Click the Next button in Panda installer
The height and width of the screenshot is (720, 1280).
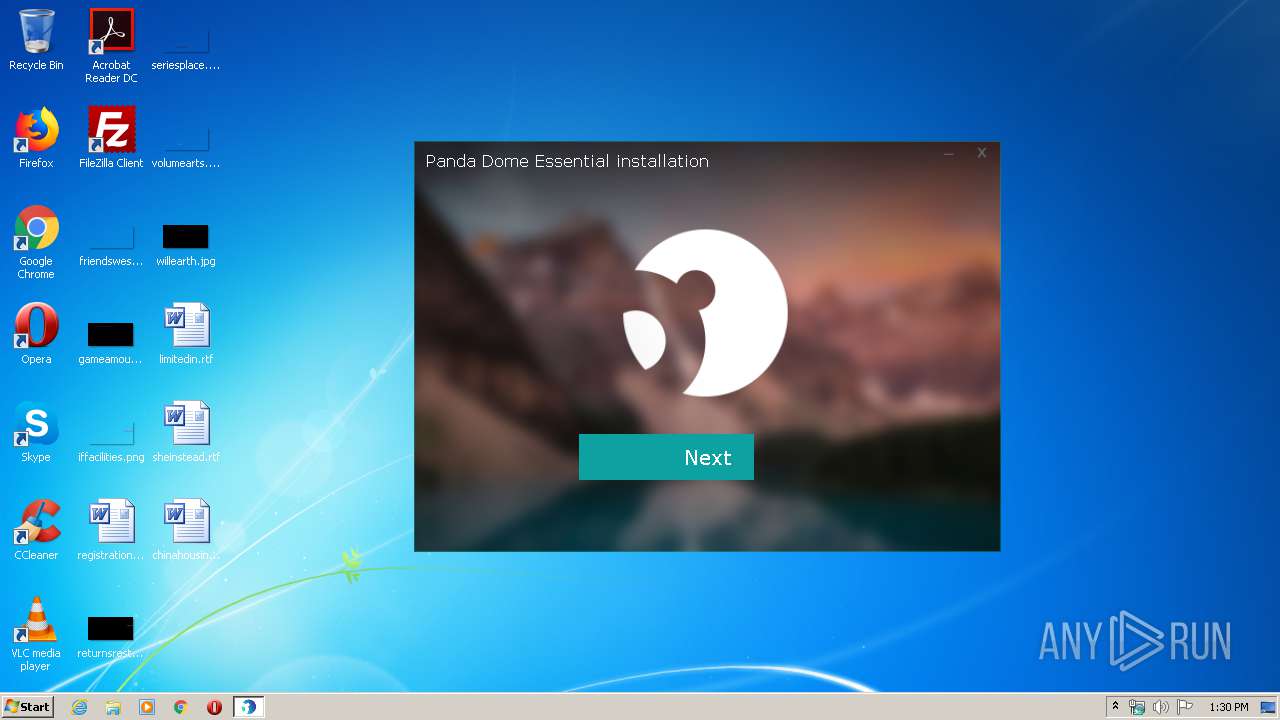click(666, 457)
